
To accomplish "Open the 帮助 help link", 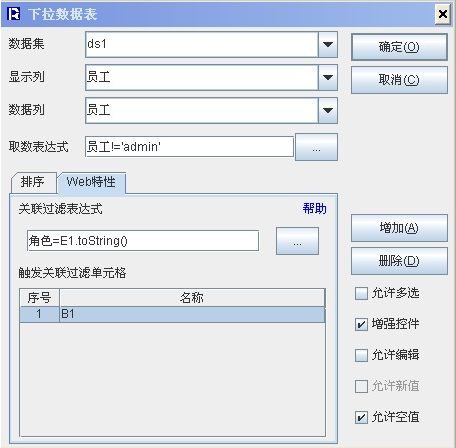I will pos(314,209).
